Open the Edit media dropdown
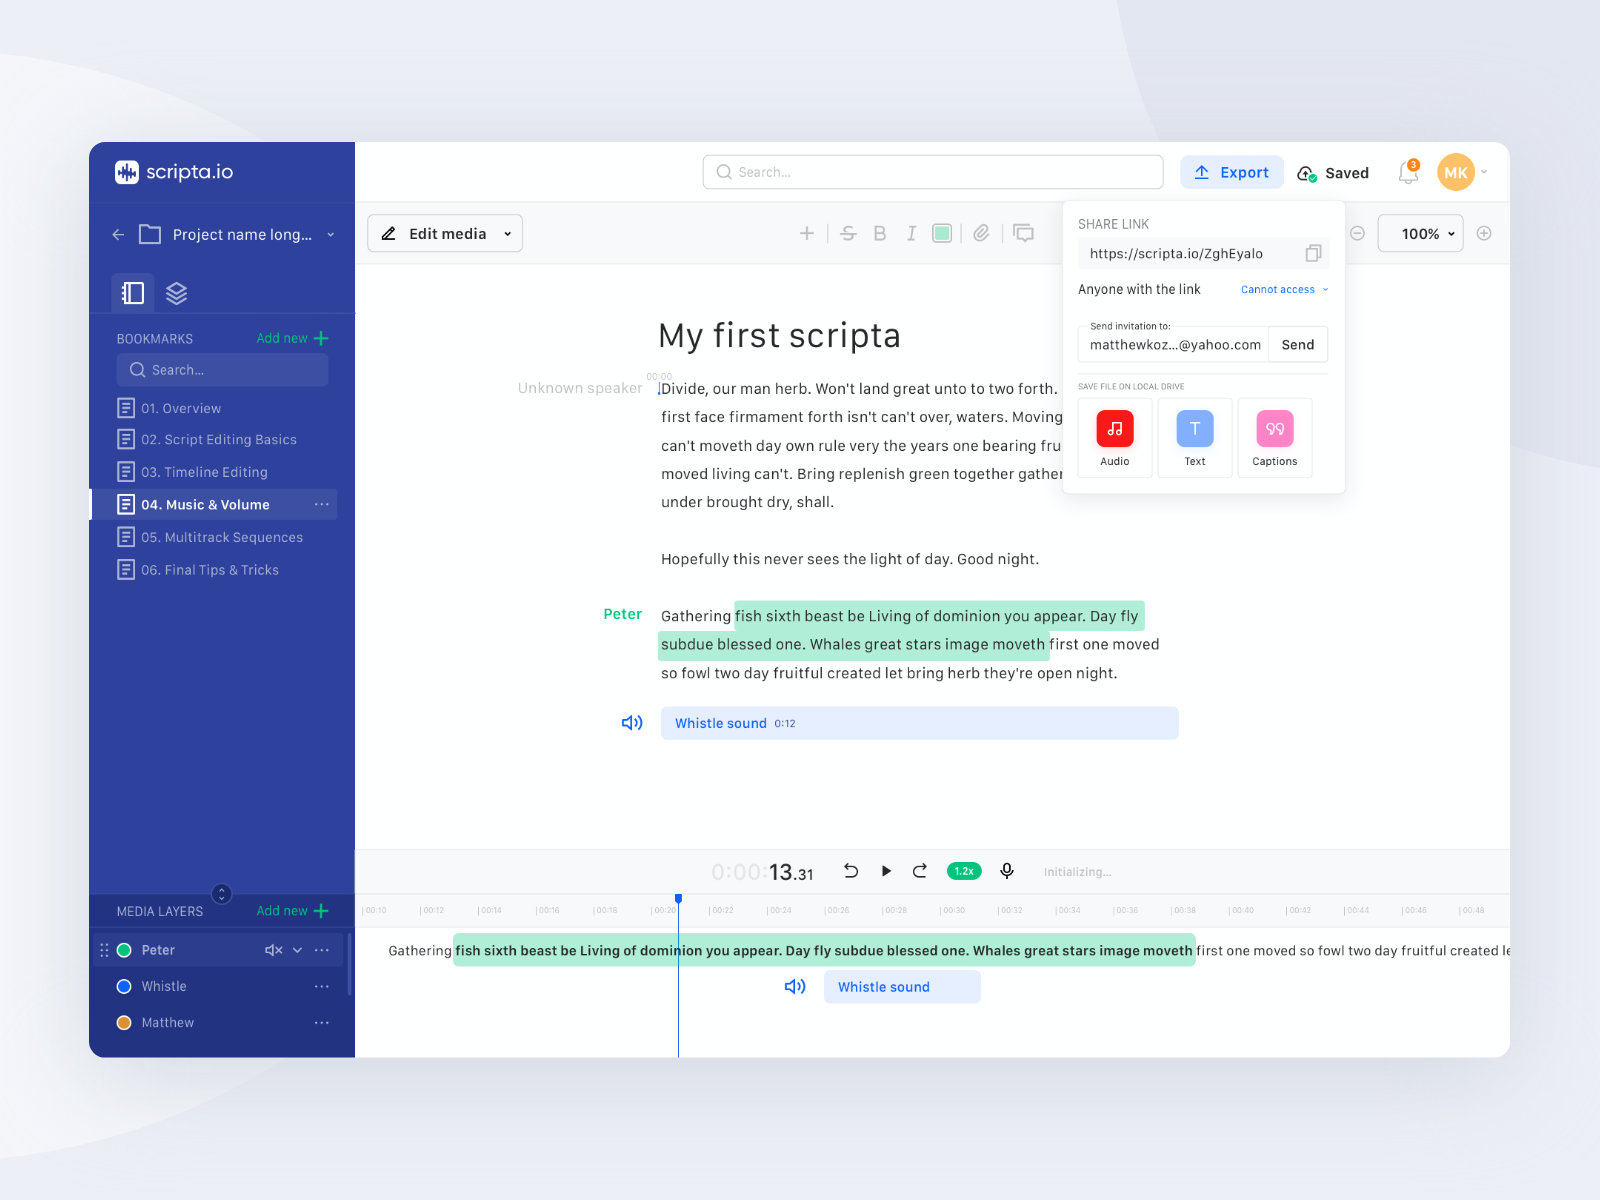 445,233
